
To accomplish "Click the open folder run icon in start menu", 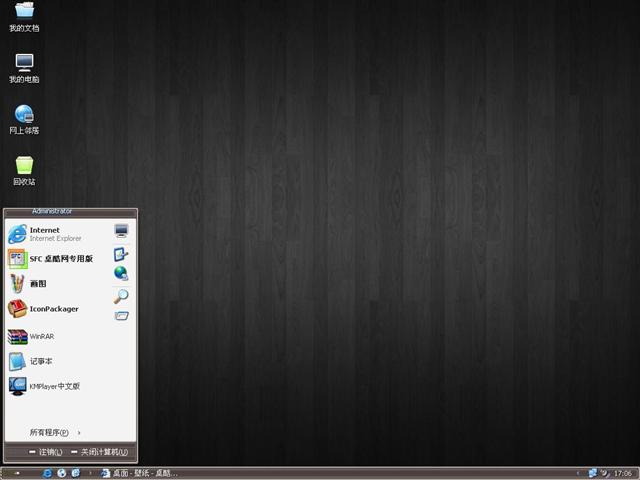I will click(121, 316).
